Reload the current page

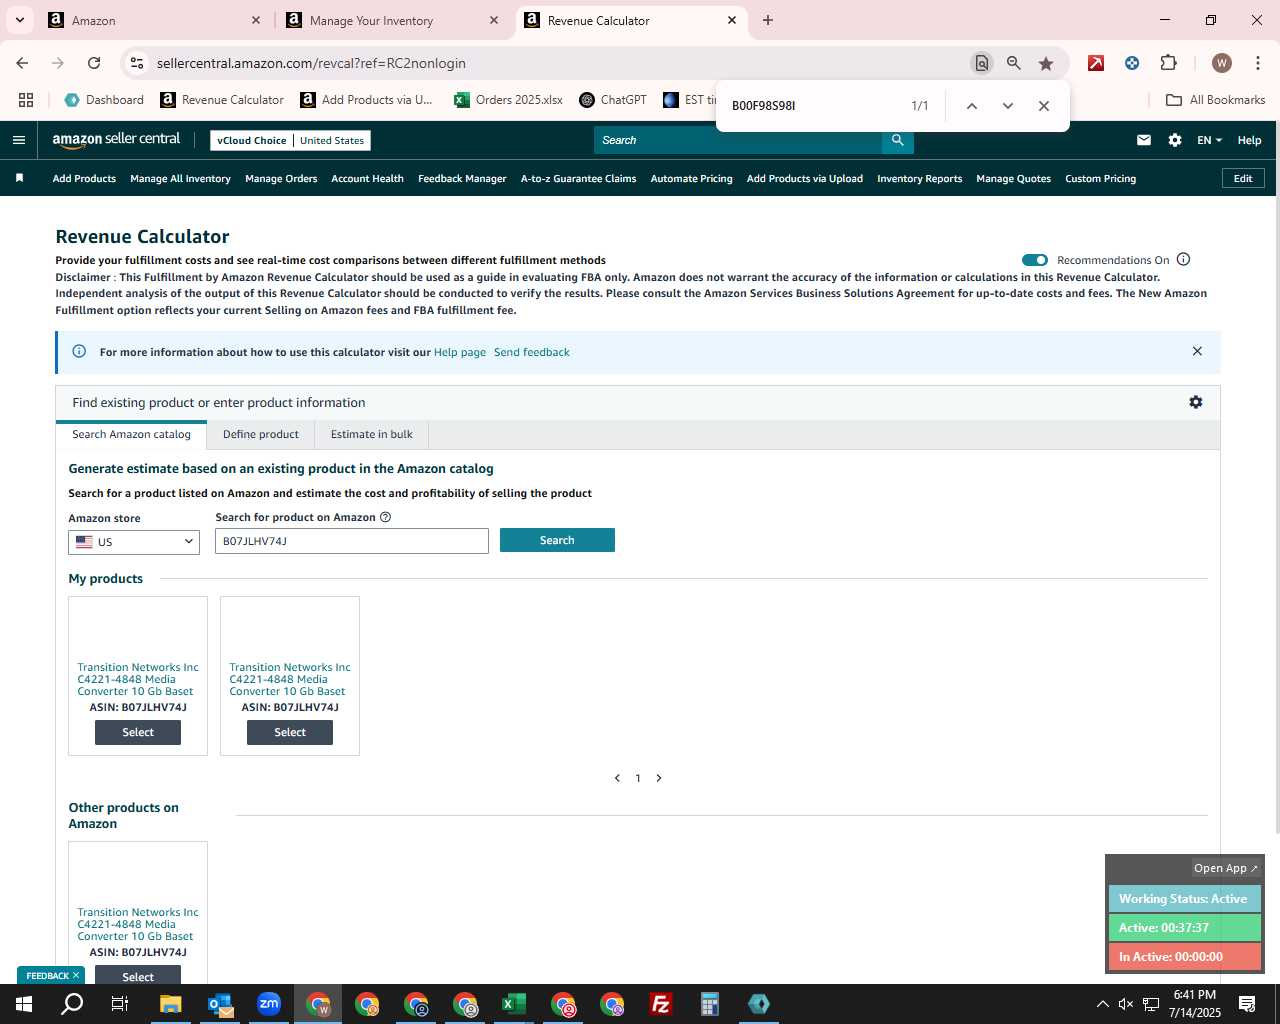pos(93,63)
